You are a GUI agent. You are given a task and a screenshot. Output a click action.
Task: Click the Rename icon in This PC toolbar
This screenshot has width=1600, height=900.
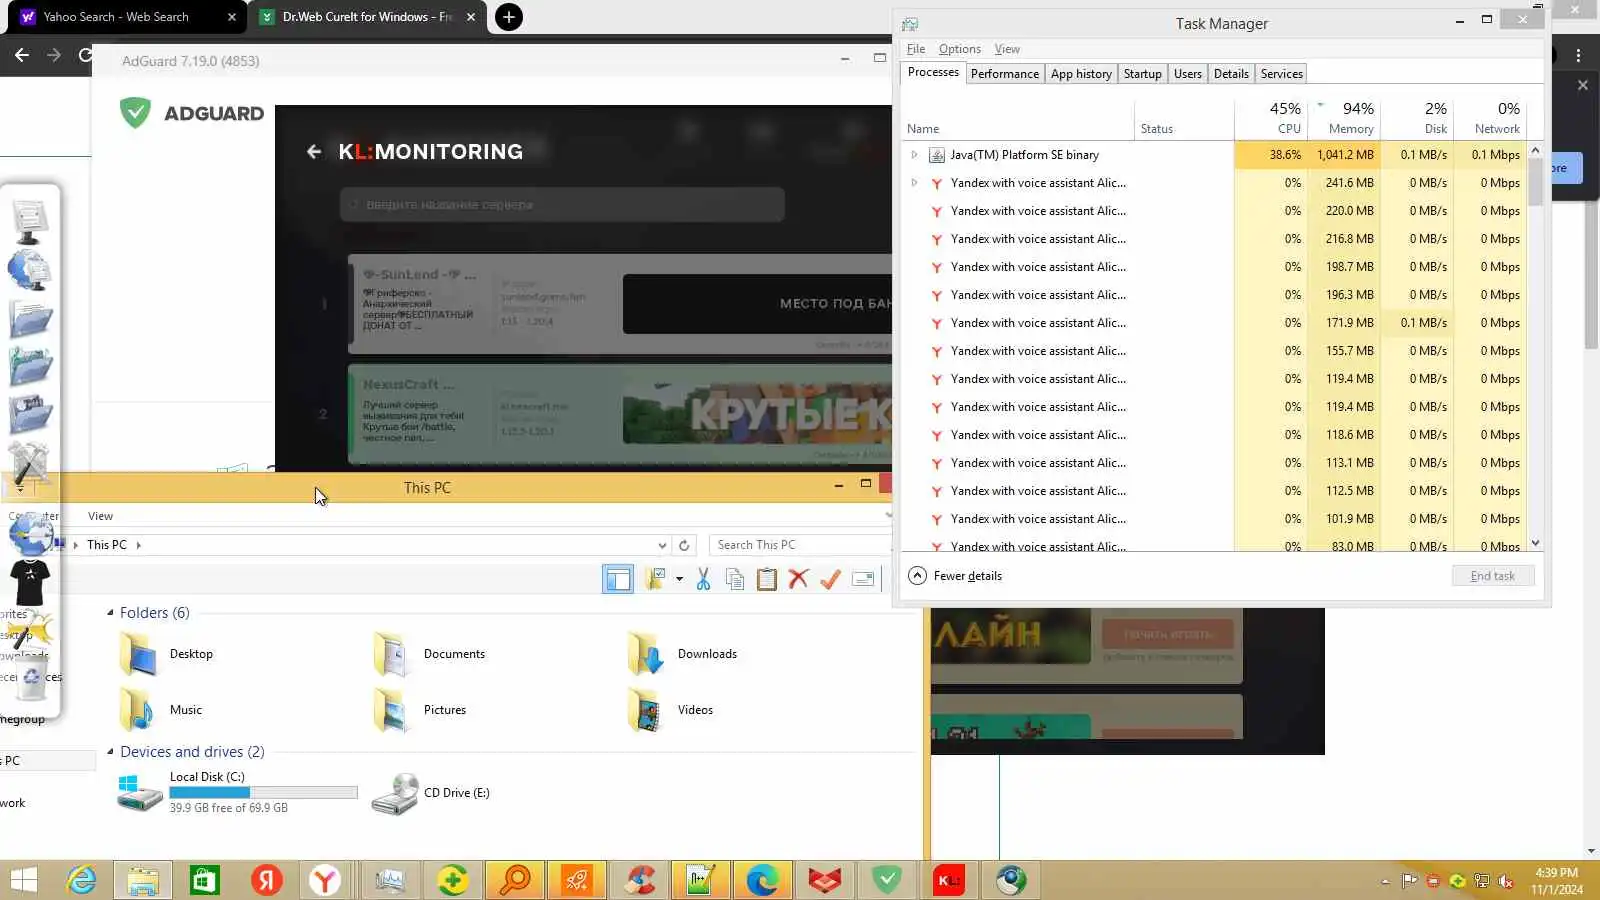pyautogui.click(x=863, y=579)
